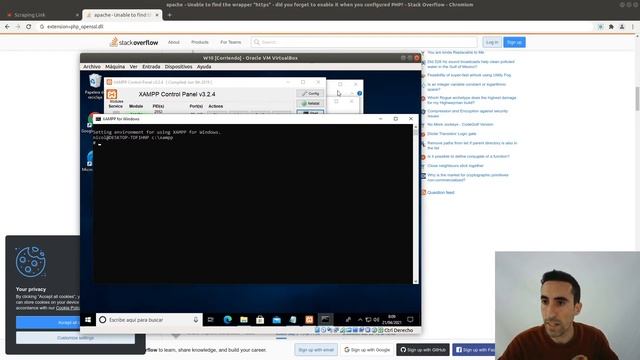Screen dimensions: 640x360
Task: Open the Products menu on Stack Overflow
Action: [x=200, y=42]
